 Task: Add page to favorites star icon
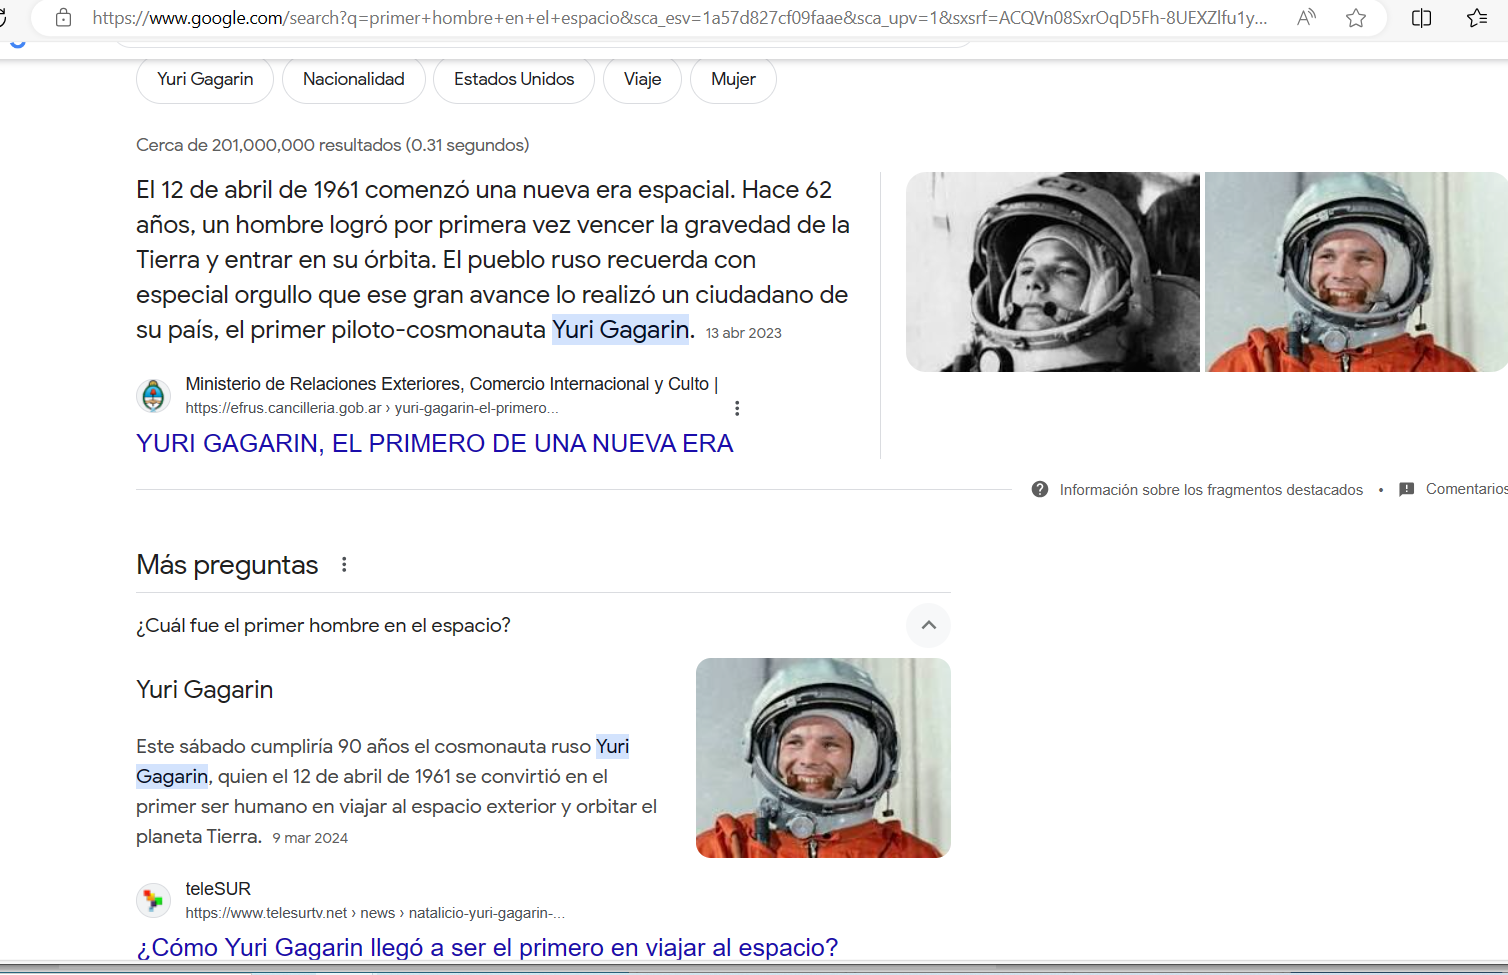[x=1356, y=18]
